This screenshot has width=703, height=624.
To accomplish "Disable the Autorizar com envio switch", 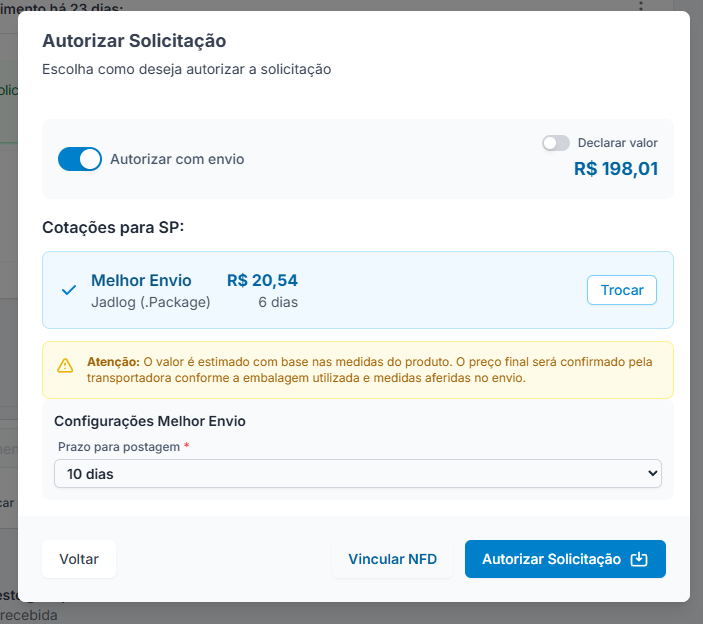I will 80,159.
